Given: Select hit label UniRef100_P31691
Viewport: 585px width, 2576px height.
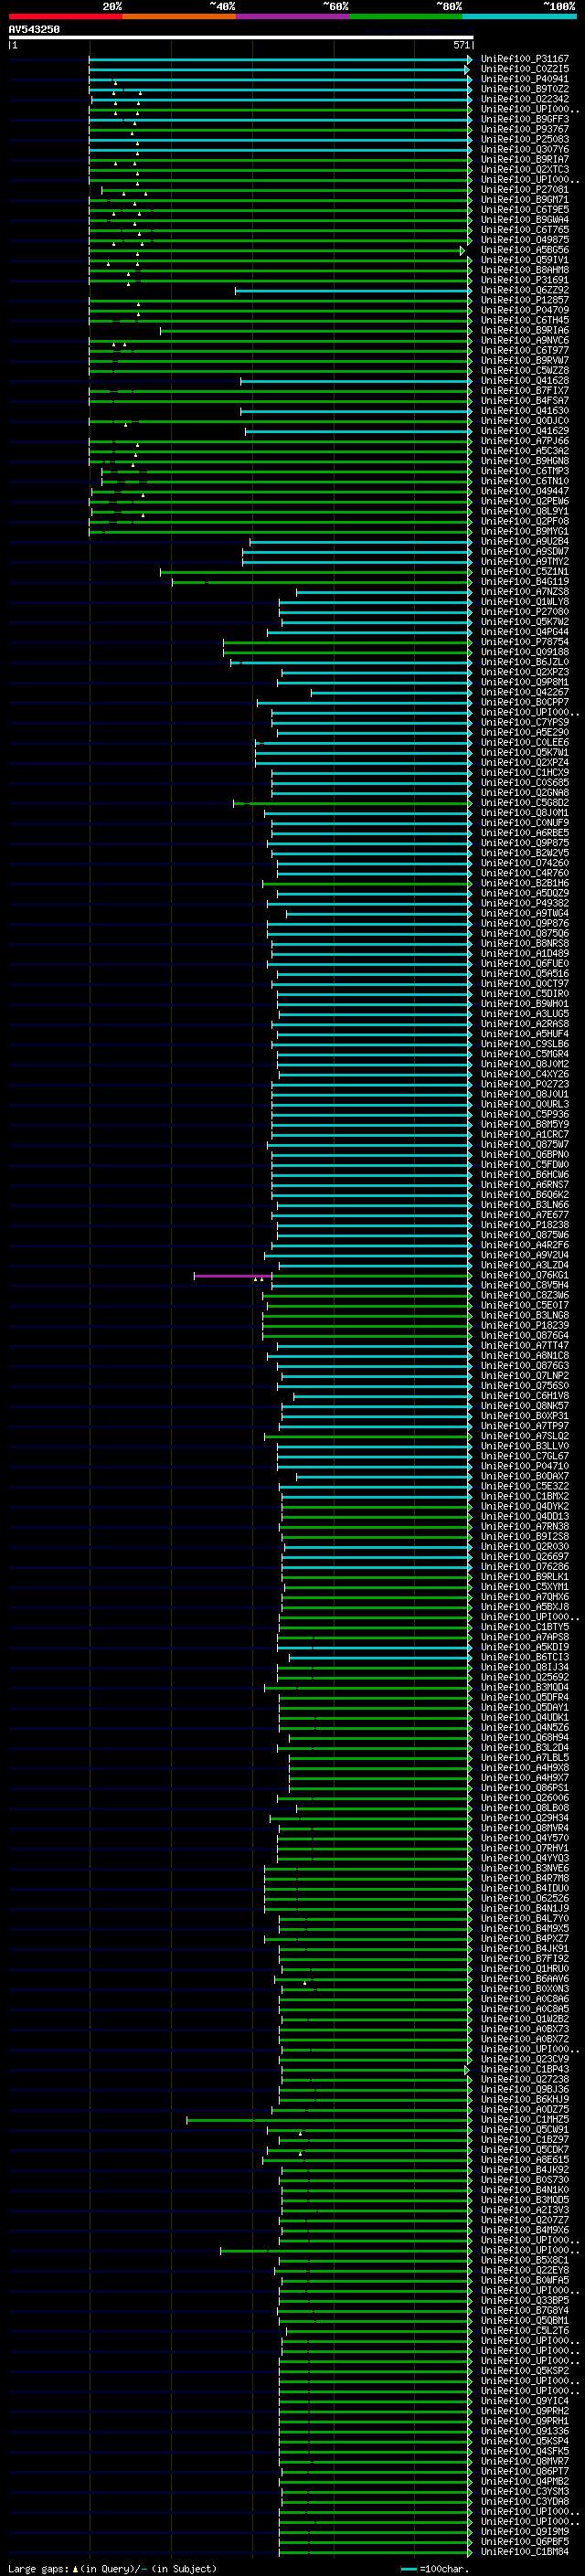Looking at the screenshot, I should pos(524,280).
